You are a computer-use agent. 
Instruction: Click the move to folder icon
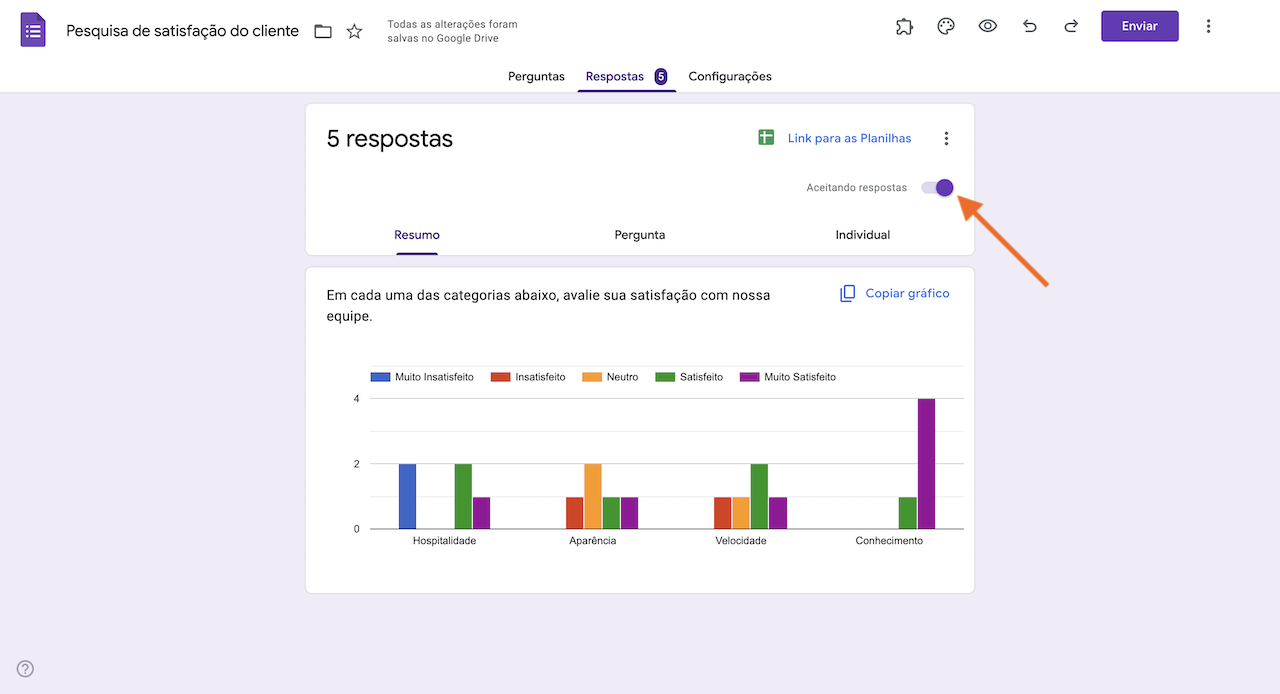pyautogui.click(x=322, y=31)
